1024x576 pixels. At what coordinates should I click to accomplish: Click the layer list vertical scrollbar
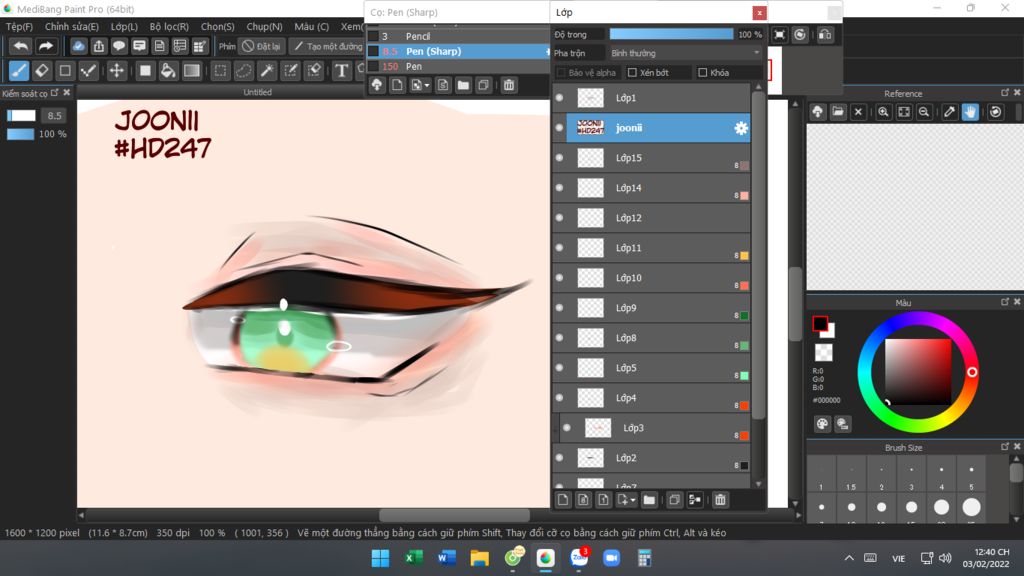(758, 255)
